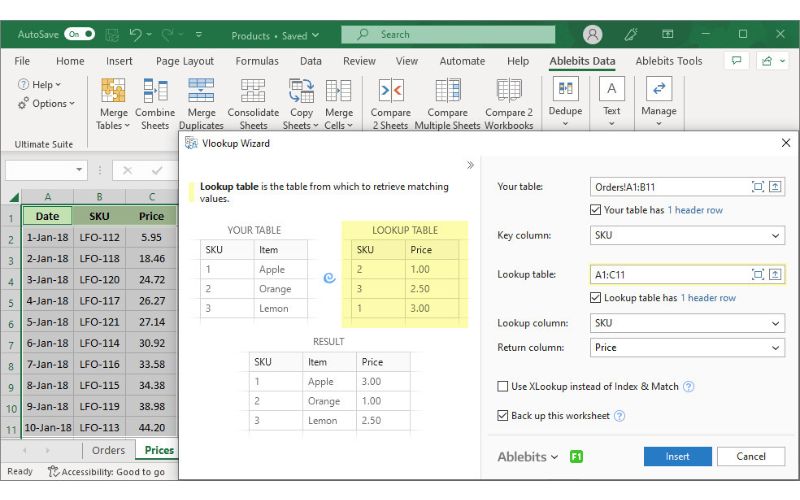Image resolution: width=800 pixels, height=500 pixels.
Task: Select cell with price 44.20
Action: tap(152, 428)
